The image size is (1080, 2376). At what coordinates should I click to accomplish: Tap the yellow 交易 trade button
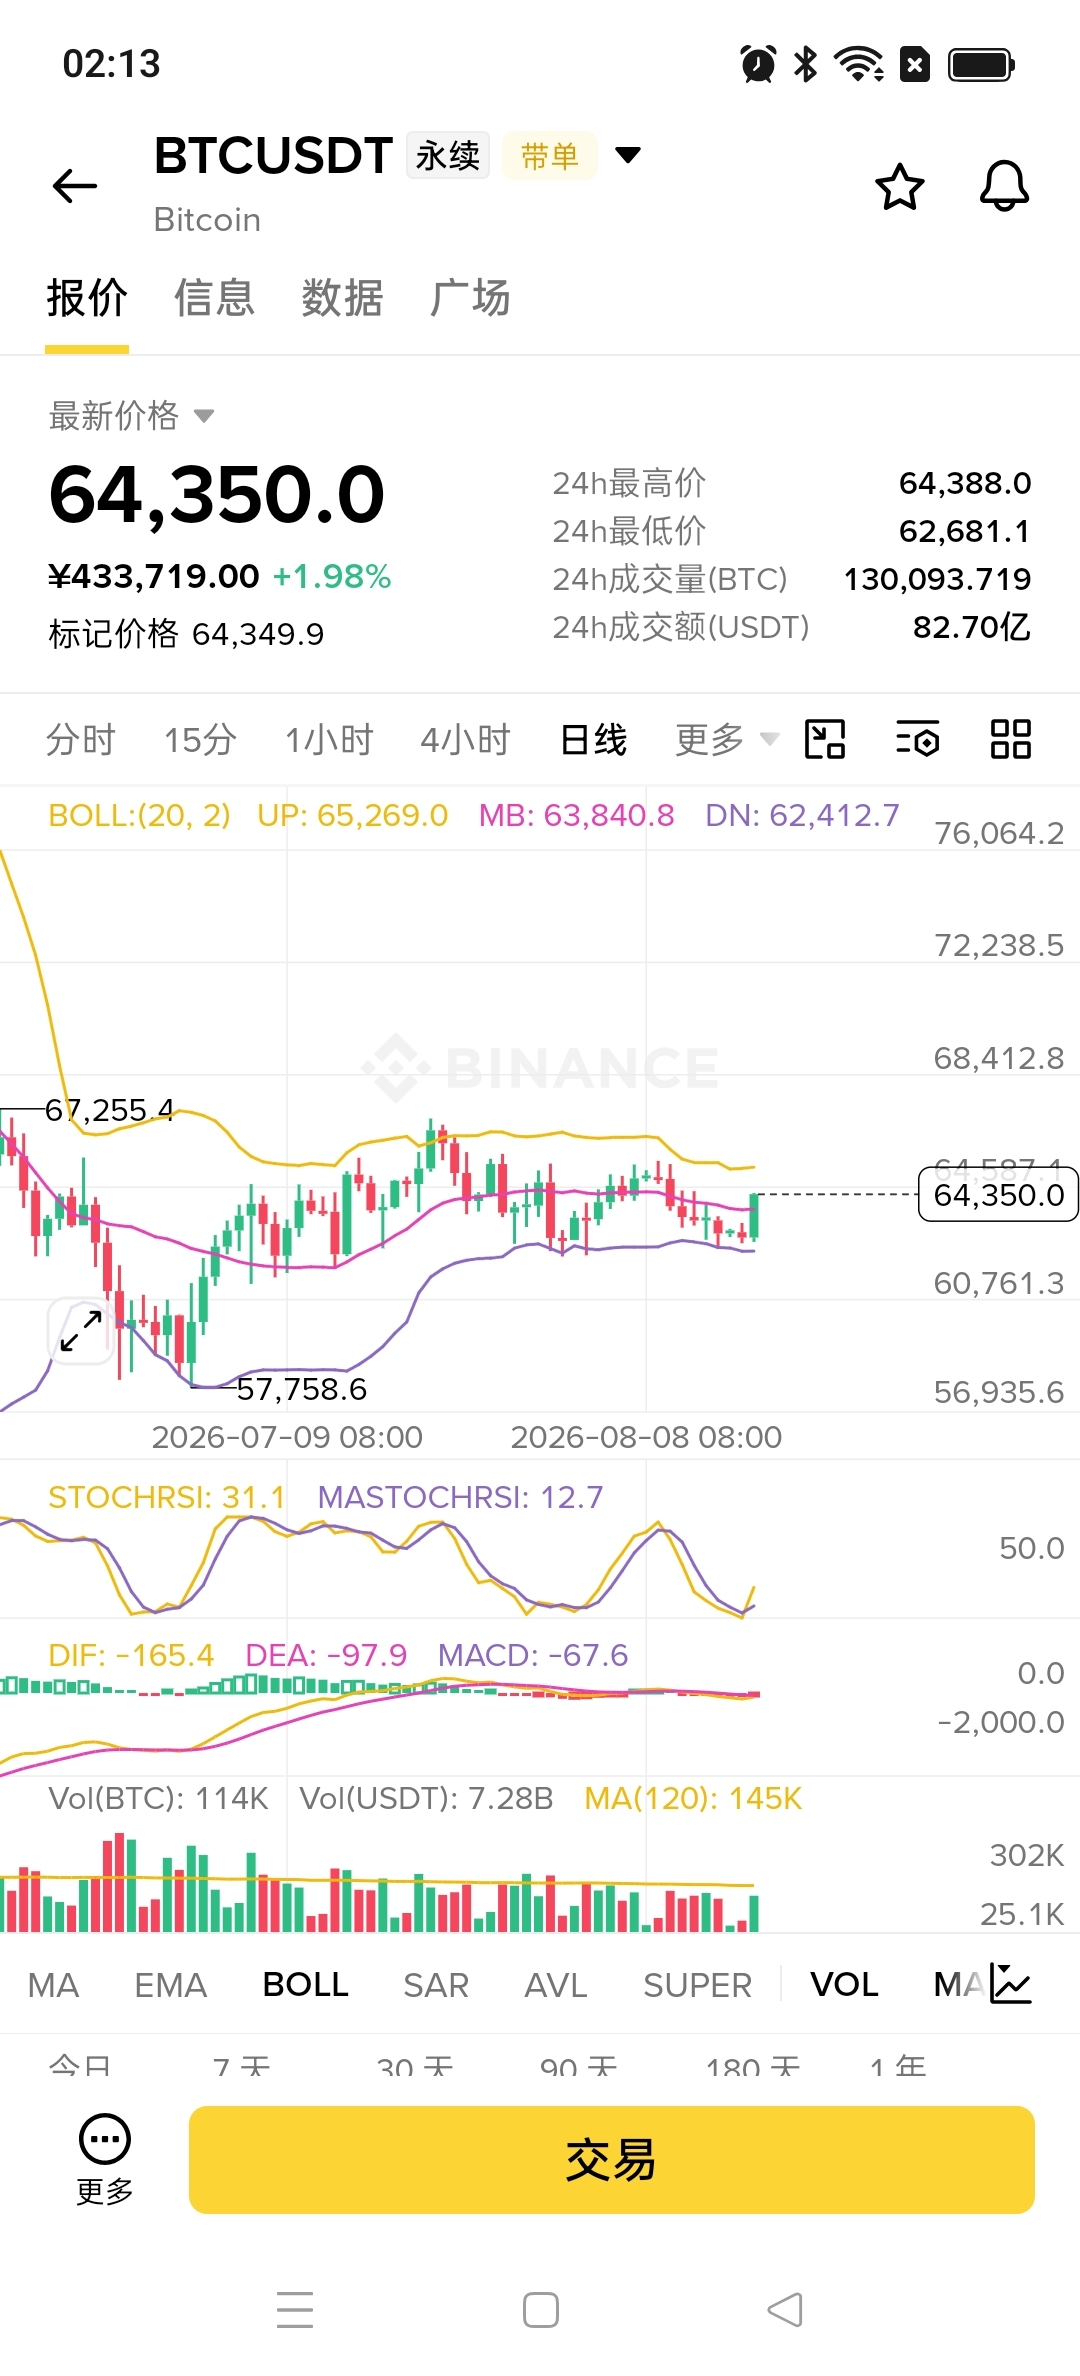[x=612, y=2160]
